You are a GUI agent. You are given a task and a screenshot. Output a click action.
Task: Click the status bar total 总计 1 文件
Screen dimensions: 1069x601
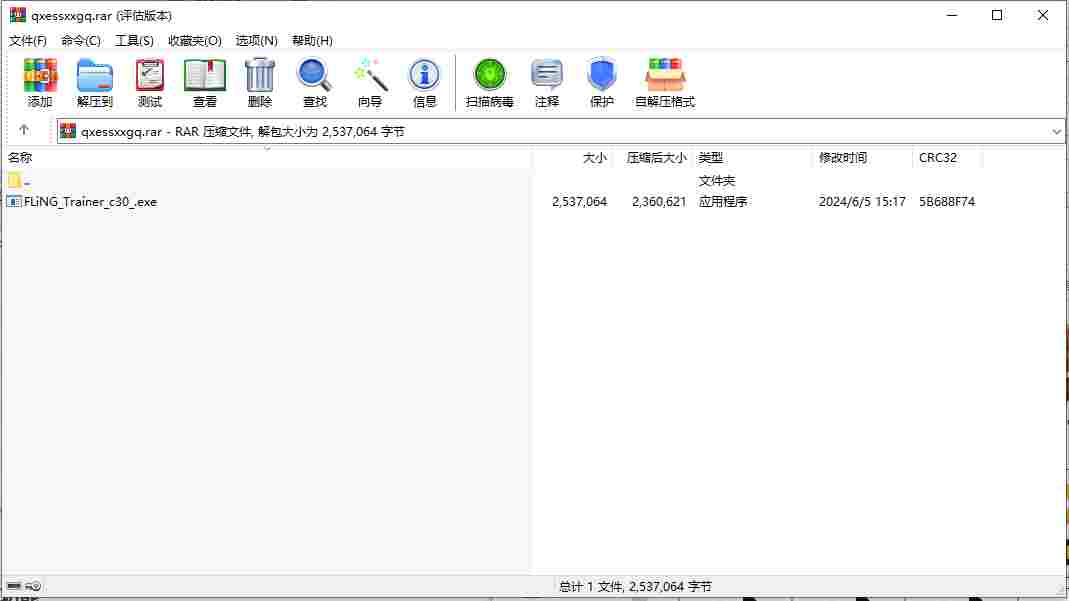click(635, 586)
